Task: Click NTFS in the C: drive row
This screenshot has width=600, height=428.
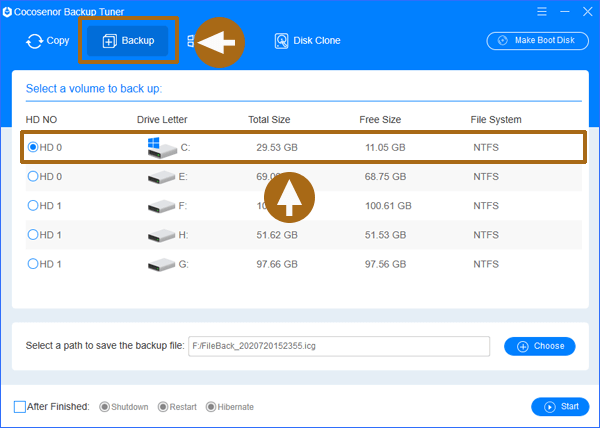Action: click(x=486, y=147)
